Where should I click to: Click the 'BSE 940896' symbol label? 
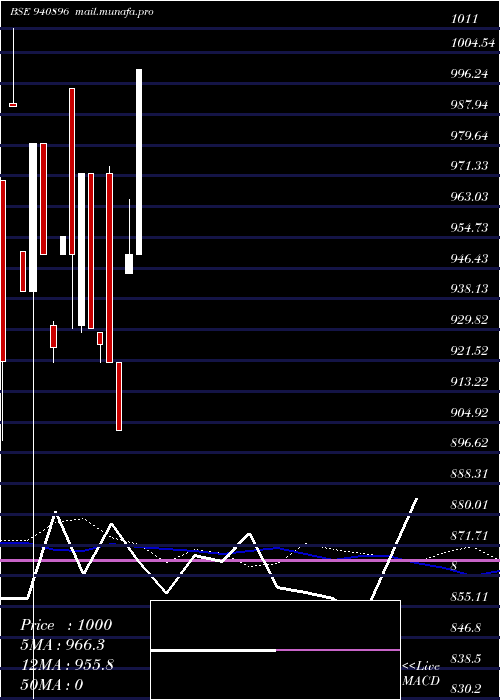tap(39, 12)
